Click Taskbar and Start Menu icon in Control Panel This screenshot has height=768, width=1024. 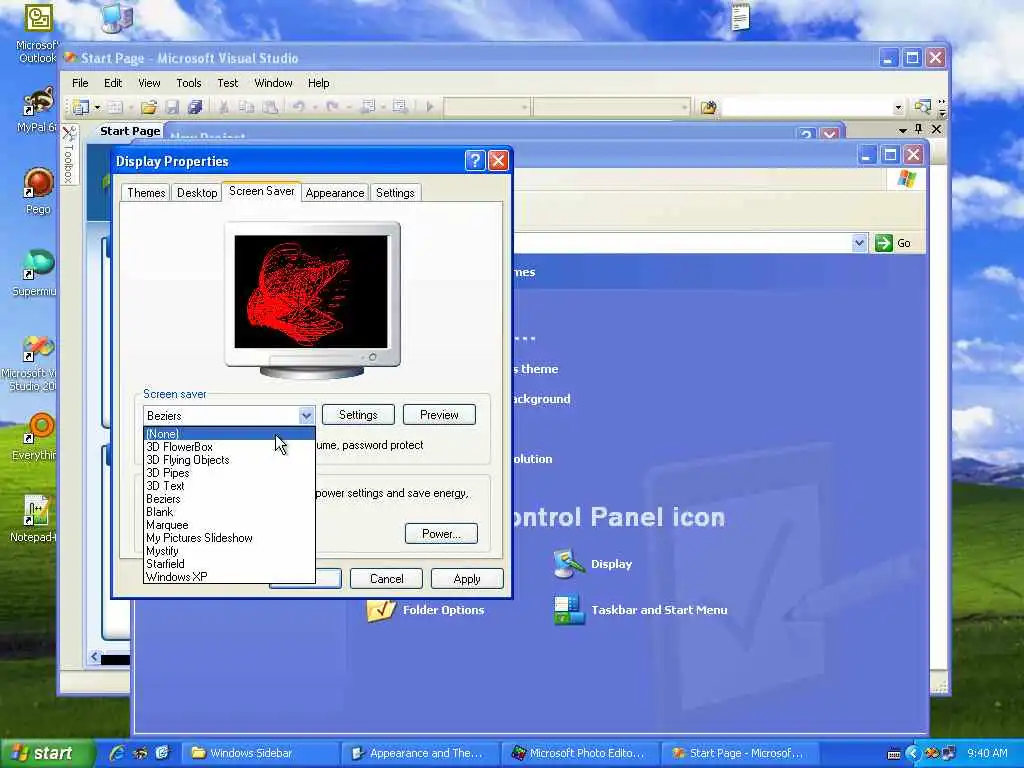pos(569,609)
